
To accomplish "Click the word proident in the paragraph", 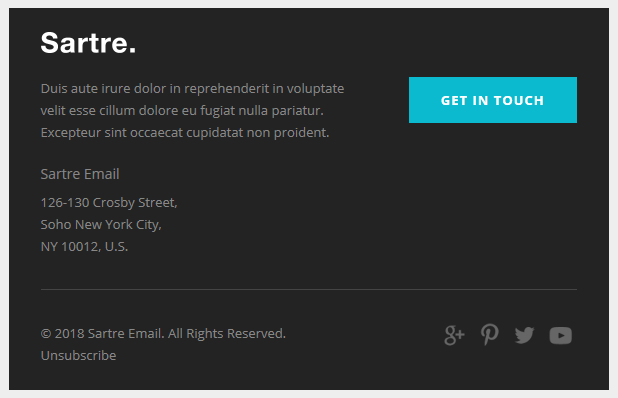I will click(302, 133).
